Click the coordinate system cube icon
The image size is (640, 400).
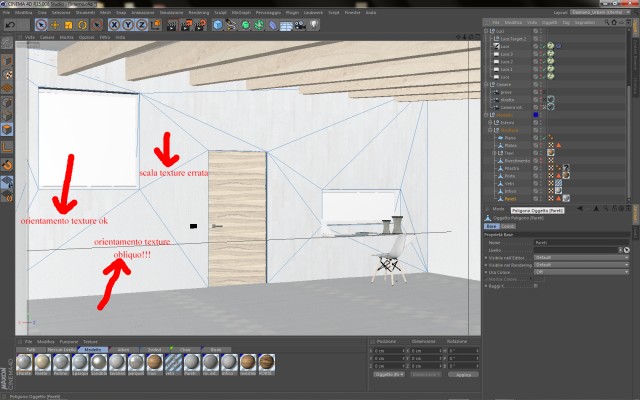point(156,25)
